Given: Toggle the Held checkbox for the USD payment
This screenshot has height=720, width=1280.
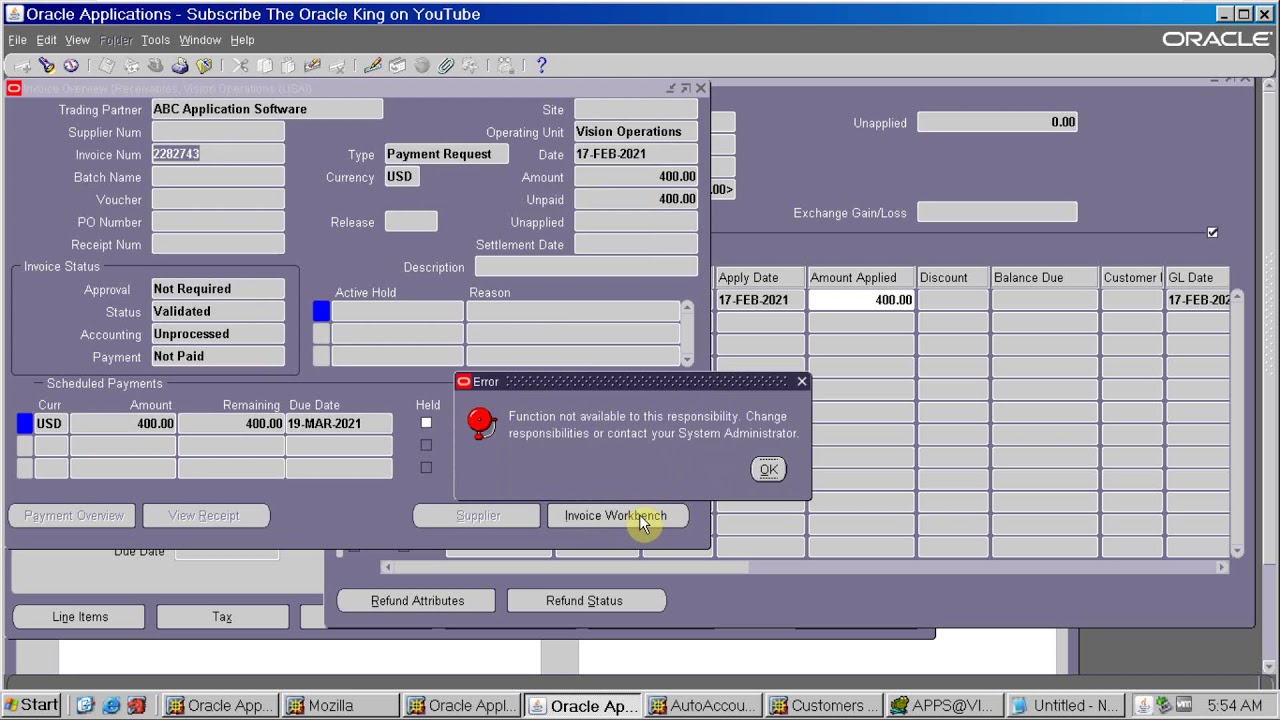Looking at the screenshot, I should (x=426, y=423).
